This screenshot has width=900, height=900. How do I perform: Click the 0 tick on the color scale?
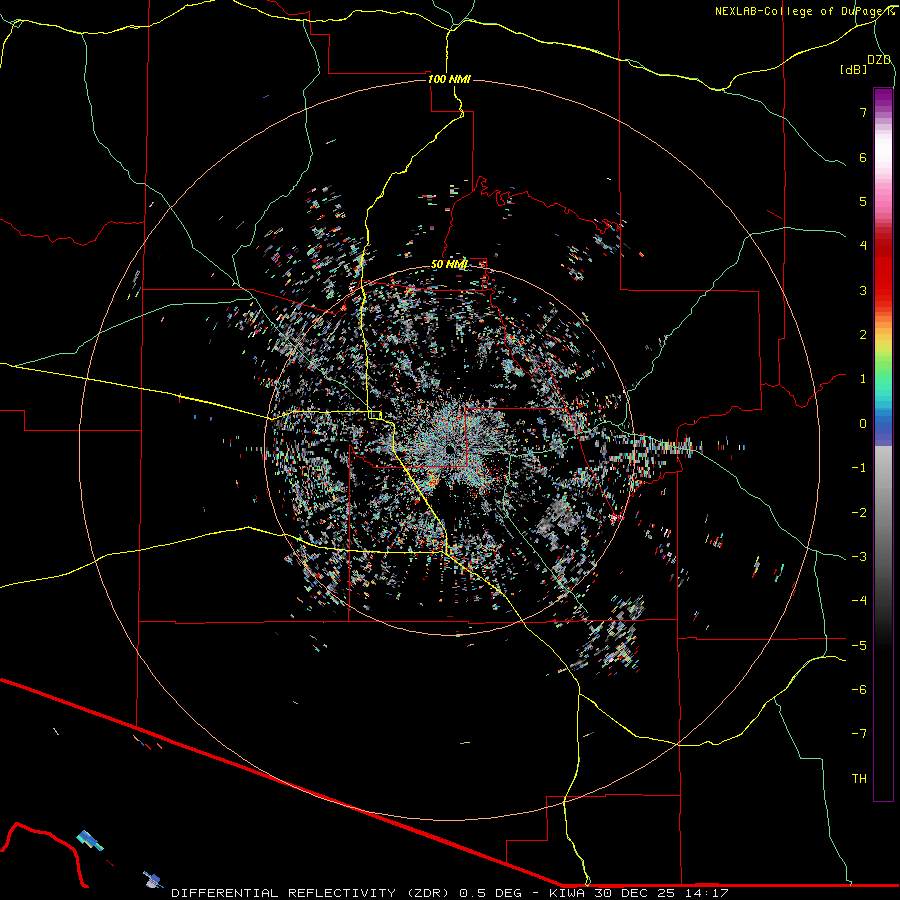click(x=863, y=424)
